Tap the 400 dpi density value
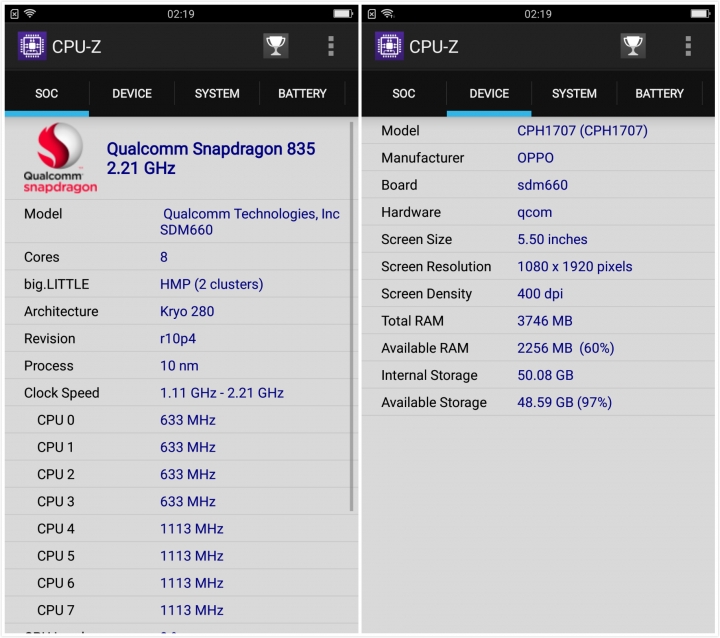The width and height of the screenshot is (720, 638). (540, 294)
